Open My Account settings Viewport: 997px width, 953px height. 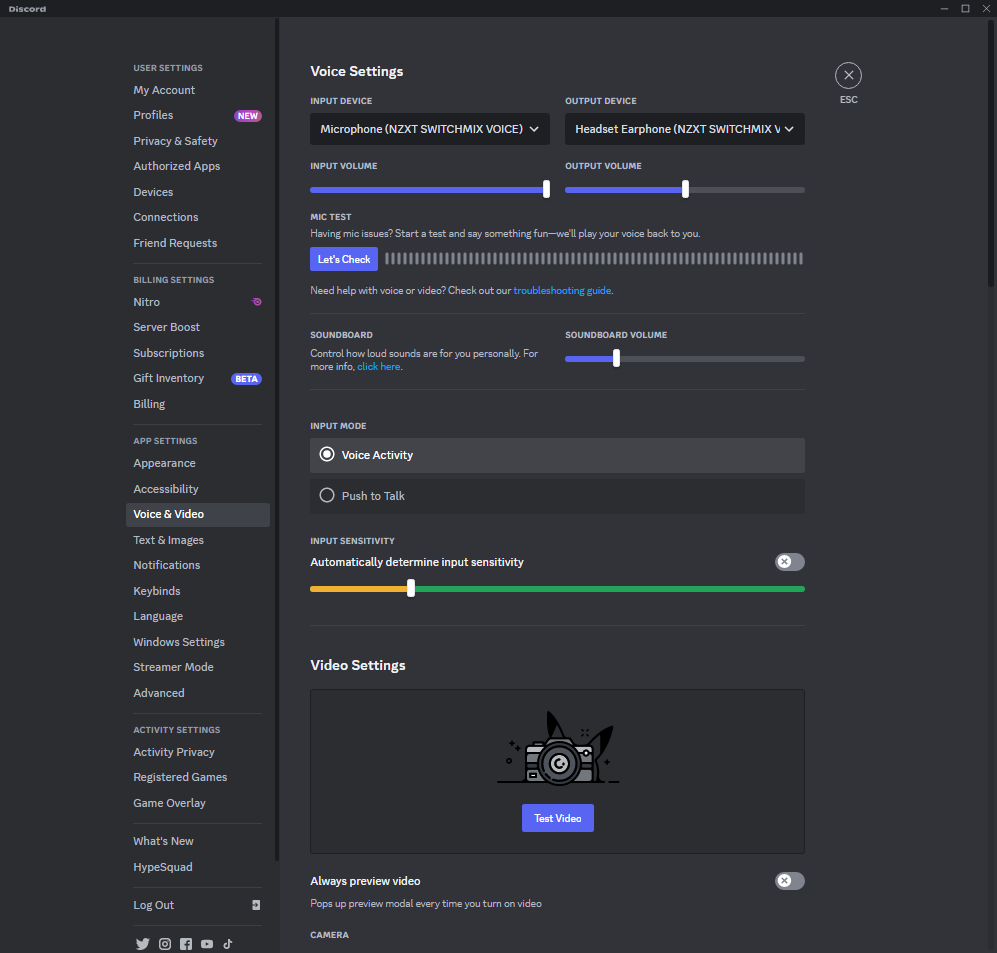pos(198,90)
